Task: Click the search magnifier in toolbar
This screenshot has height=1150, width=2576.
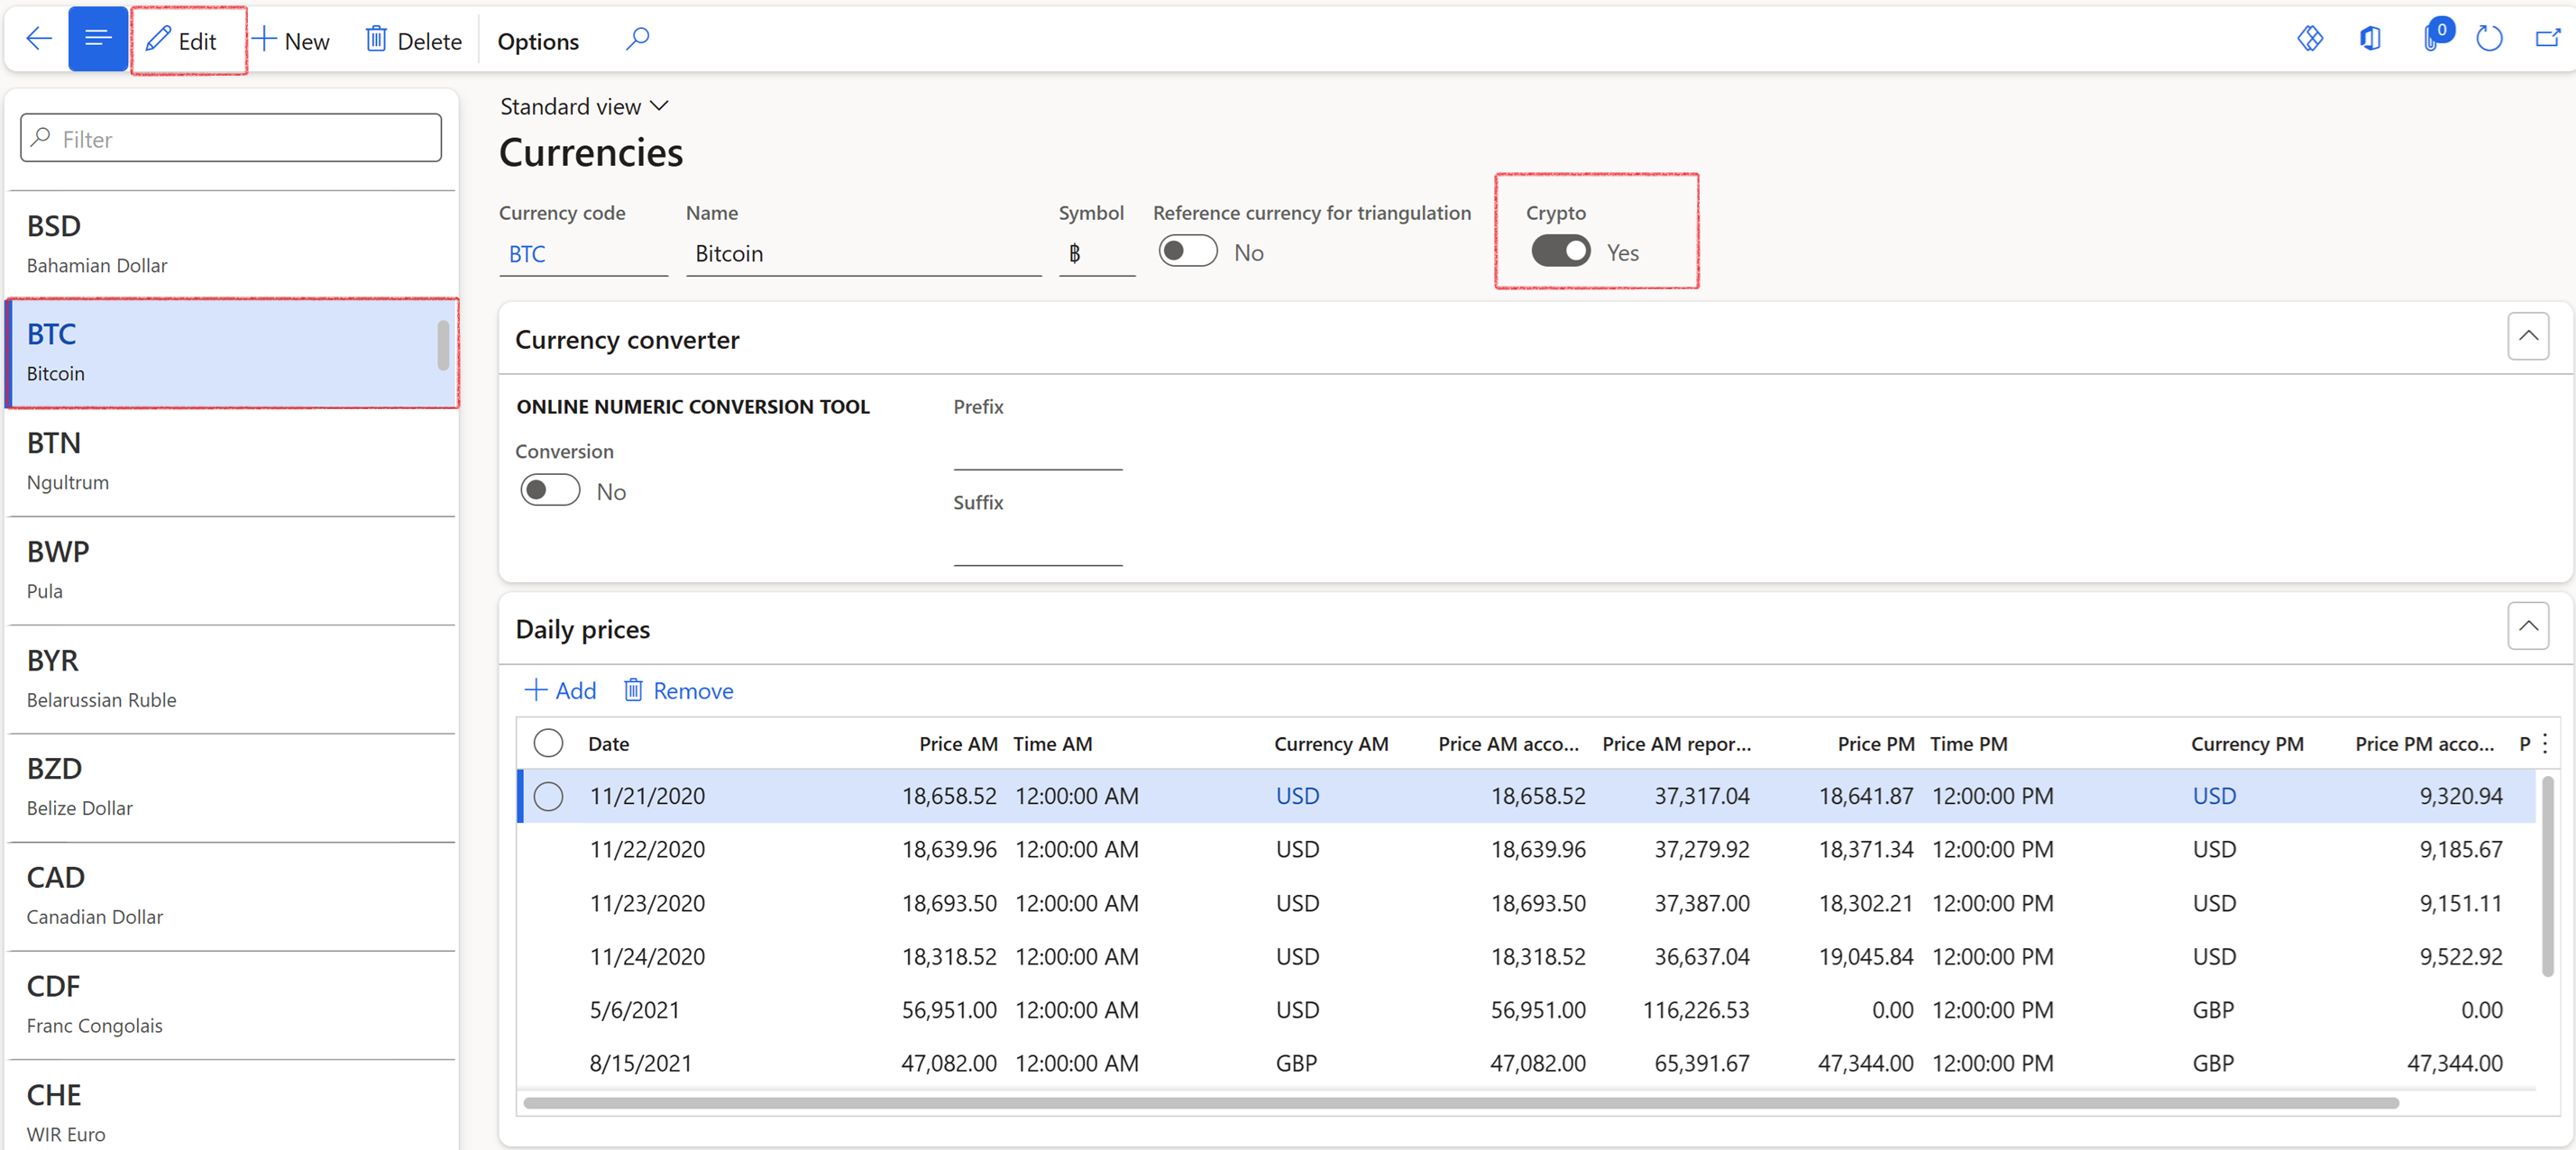Action: [x=637, y=39]
